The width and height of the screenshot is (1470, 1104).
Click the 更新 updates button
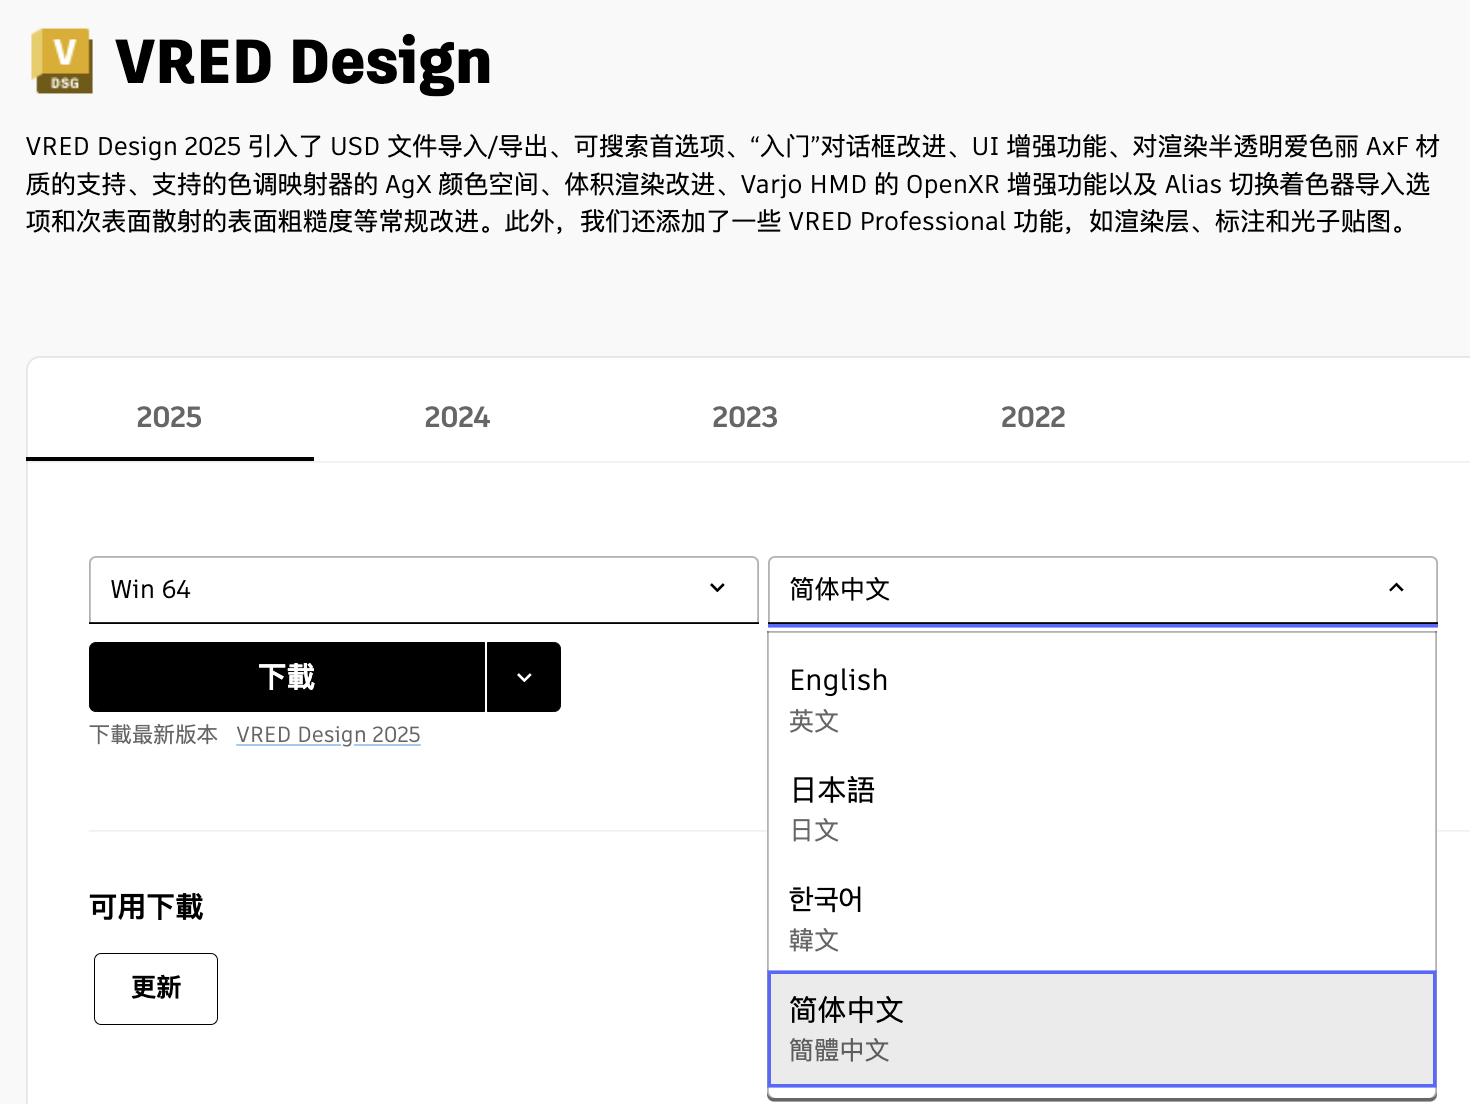coord(156,988)
